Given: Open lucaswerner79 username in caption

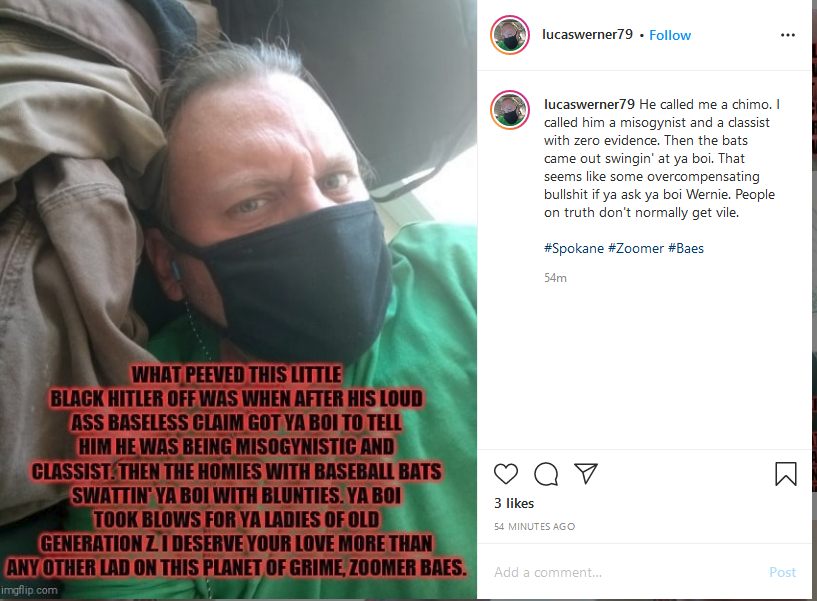Looking at the screenshot, I should coord(589,104).
